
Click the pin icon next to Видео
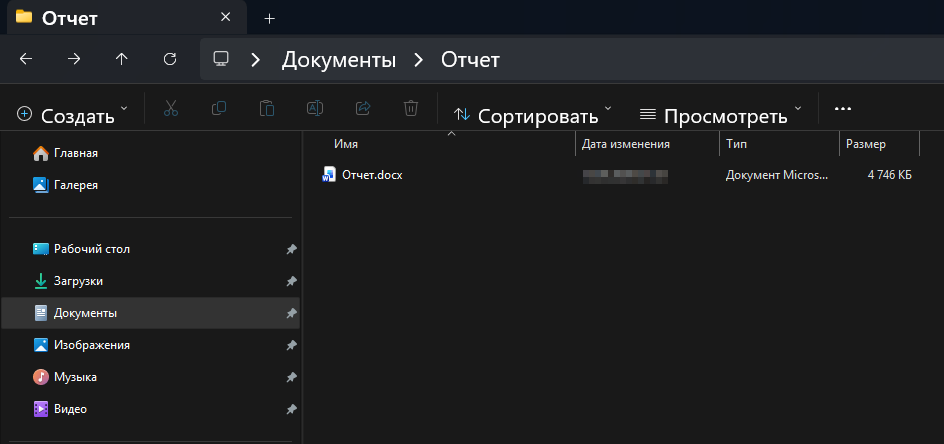(x=291, y=409)
